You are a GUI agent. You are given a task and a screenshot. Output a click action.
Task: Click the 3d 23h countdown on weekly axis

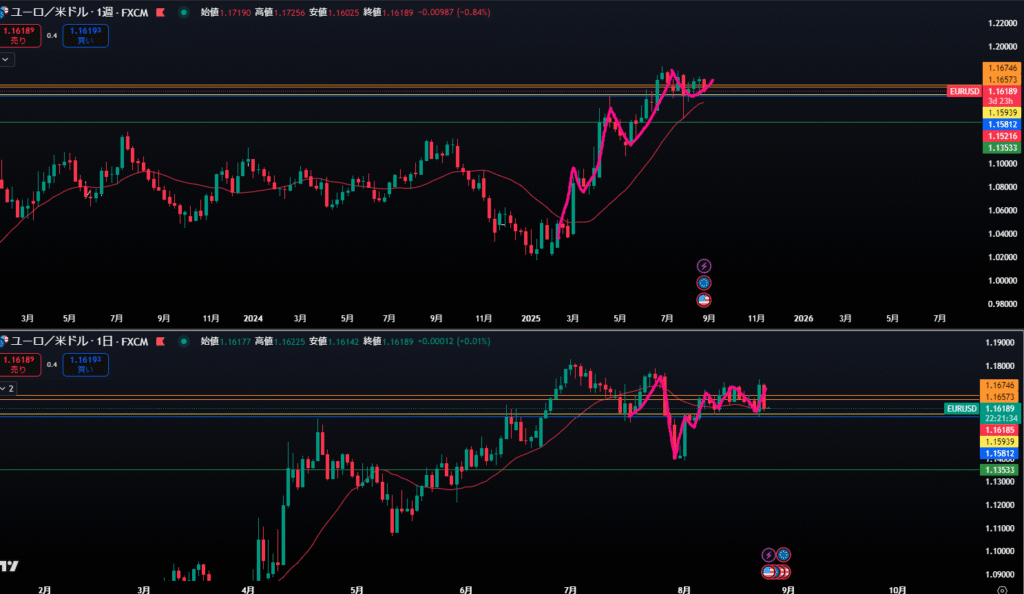(1002, 101)
